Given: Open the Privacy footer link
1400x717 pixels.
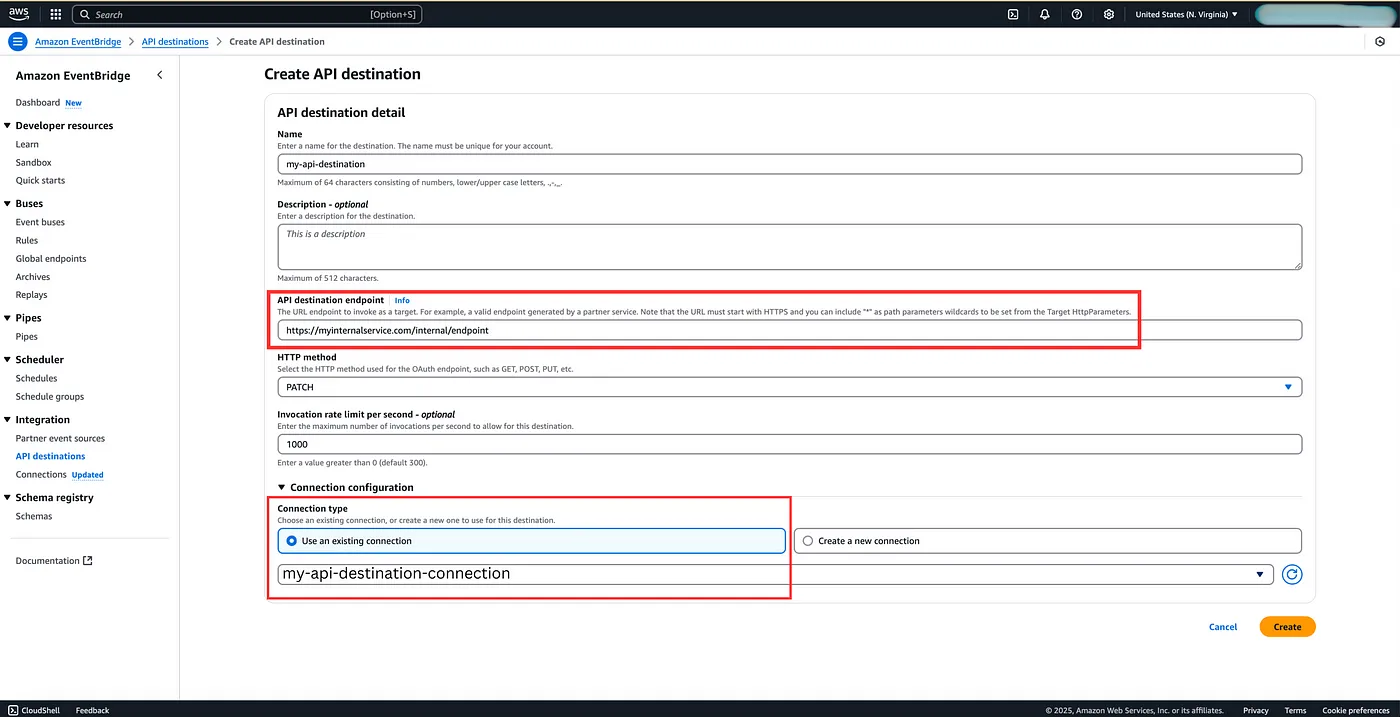Looking at the screenshot, I should pyautogui.click(x=1256, y=710).
